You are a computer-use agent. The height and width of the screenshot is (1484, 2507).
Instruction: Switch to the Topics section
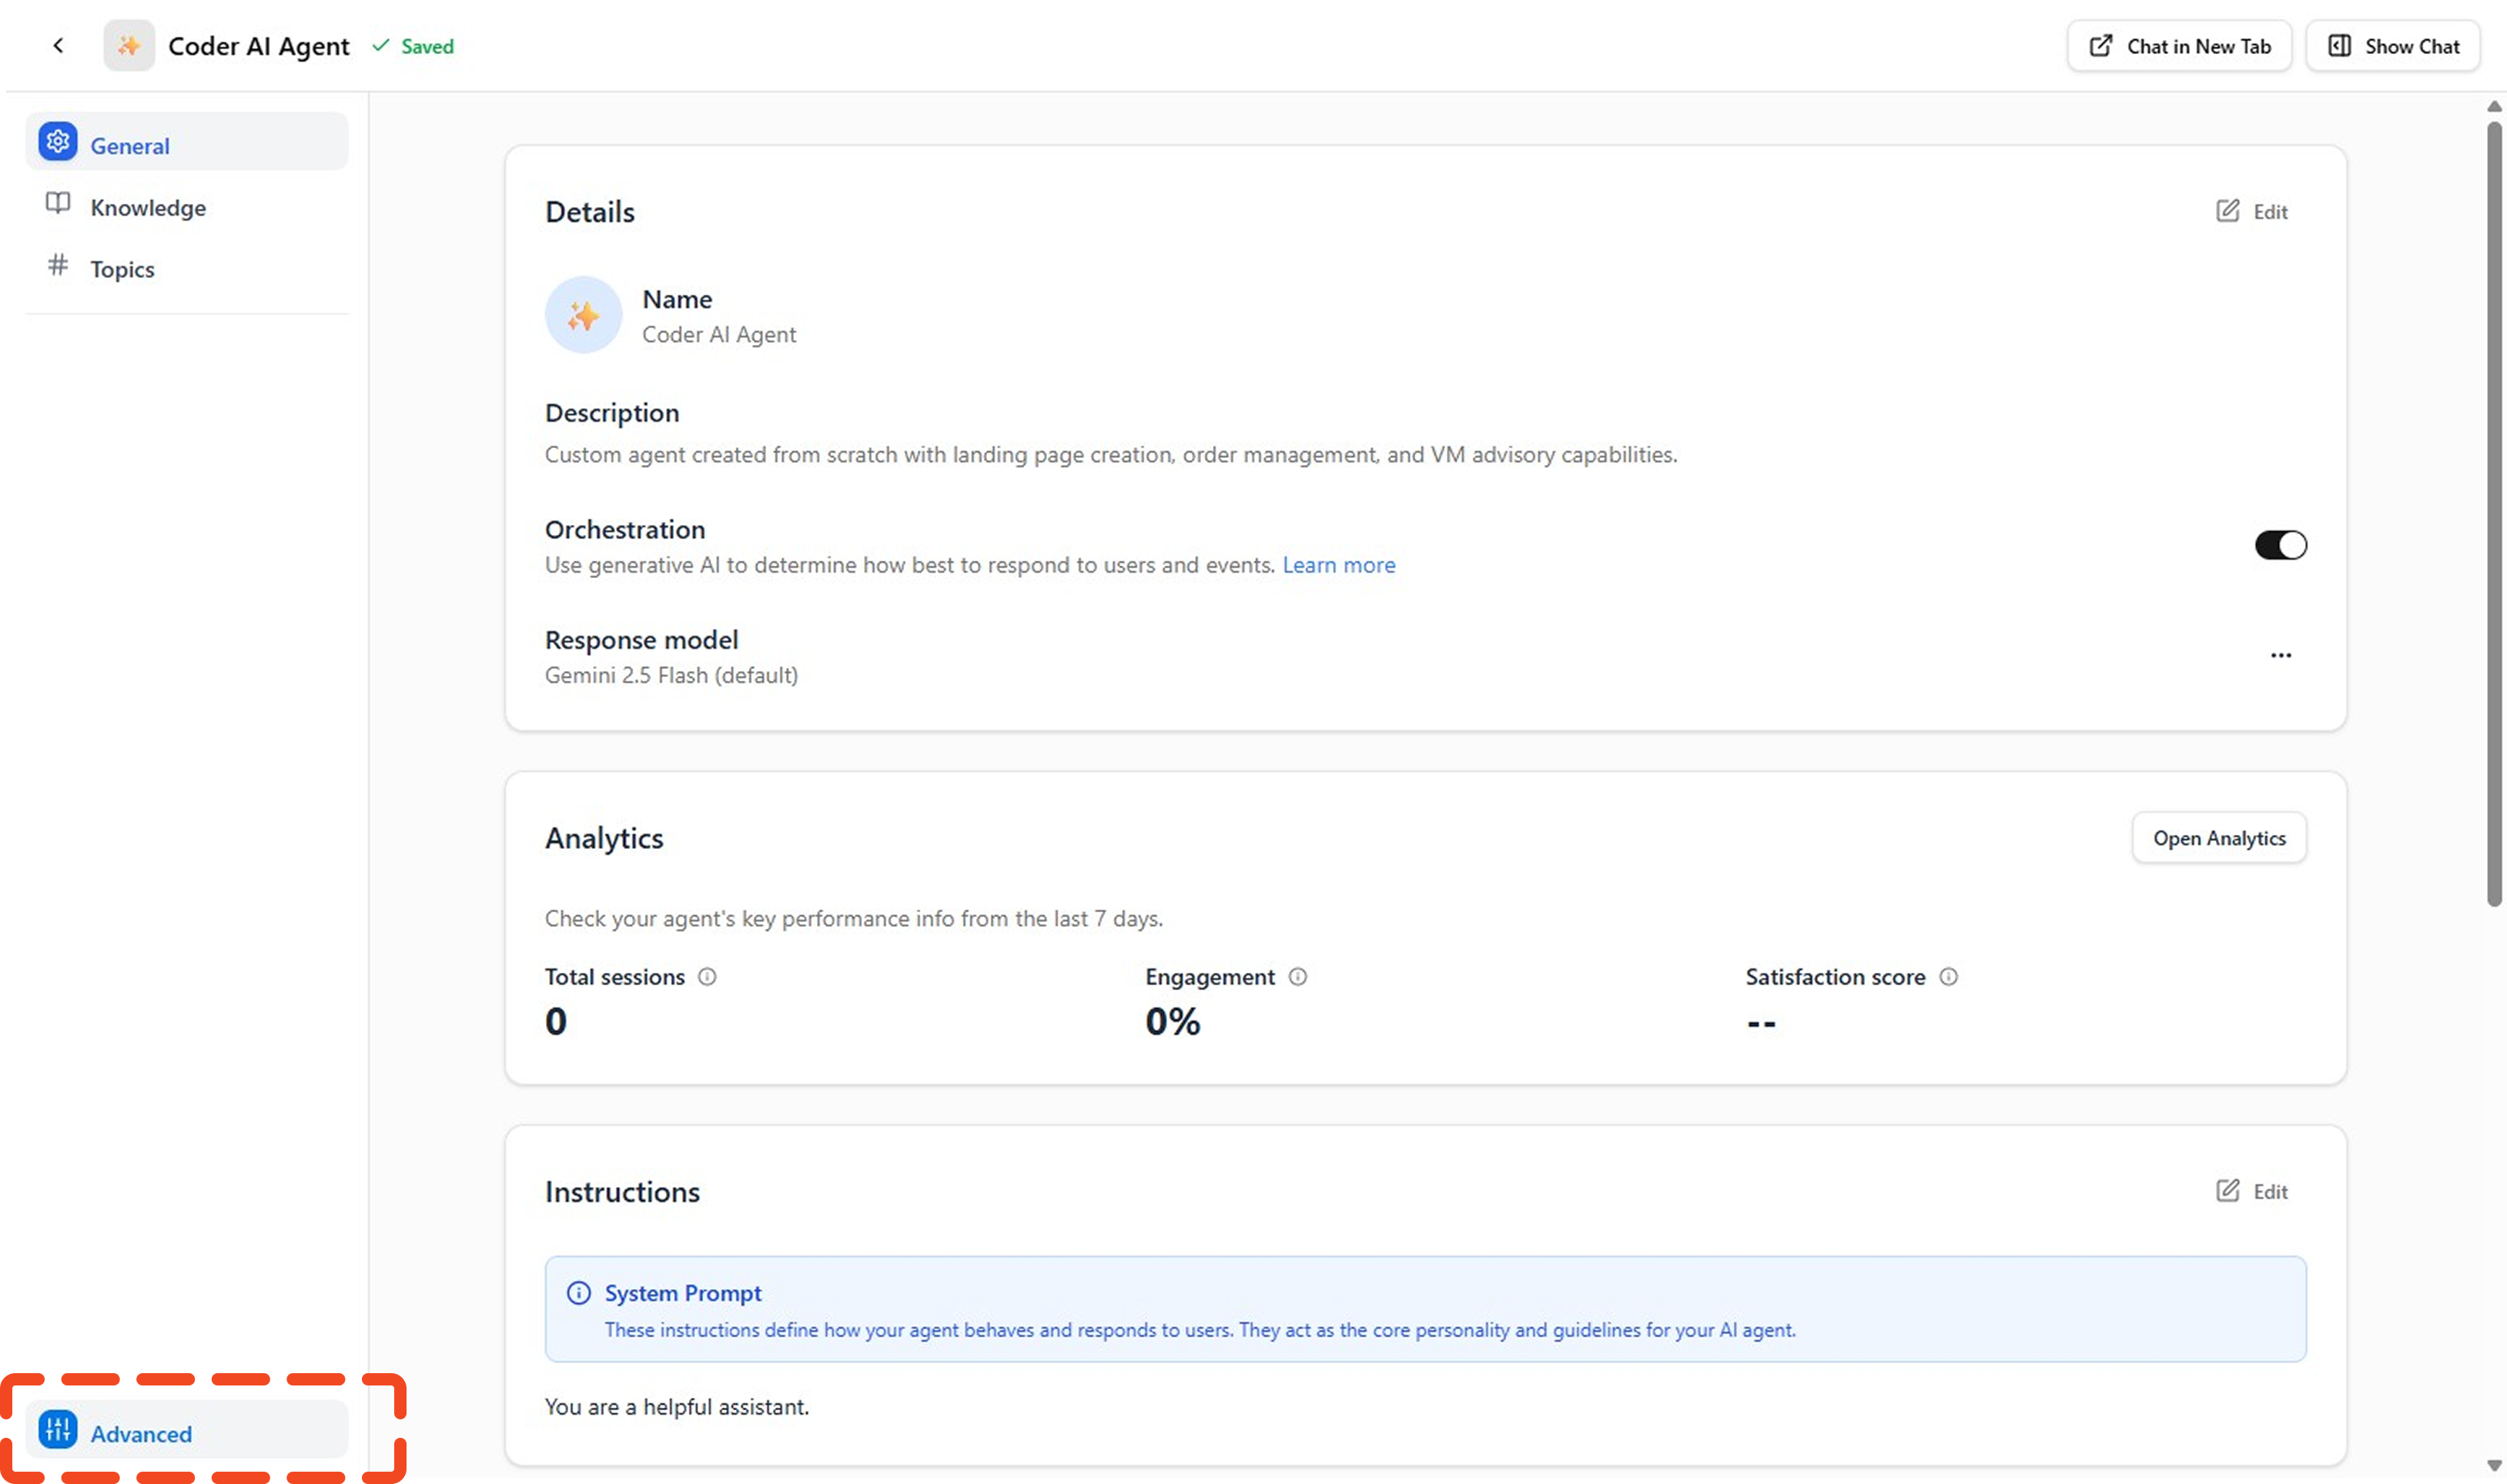[122, 270]
